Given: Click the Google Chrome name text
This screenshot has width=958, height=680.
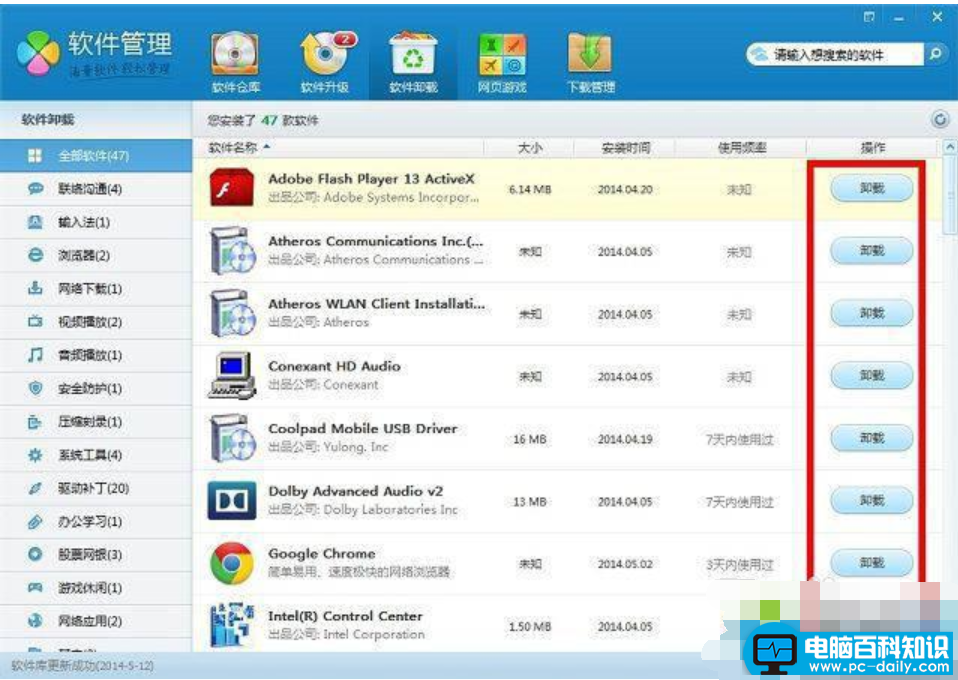Looking at the screenshot, I should coord(321,554).
